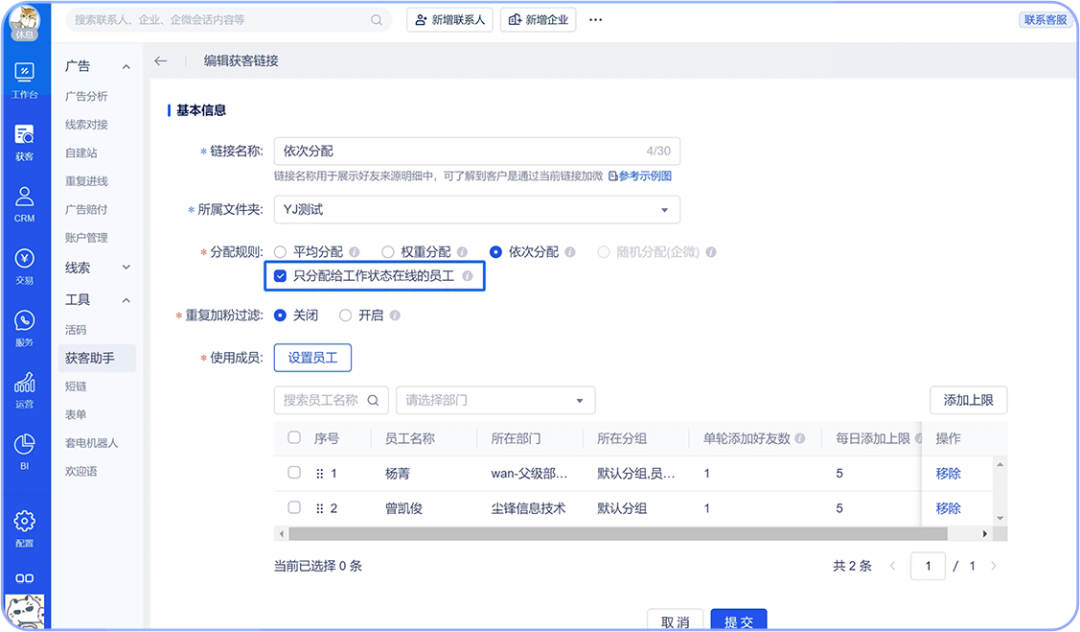Click the three-dot more options icon
Viewport: 1080px width, 632px height.
coord(596,20)
